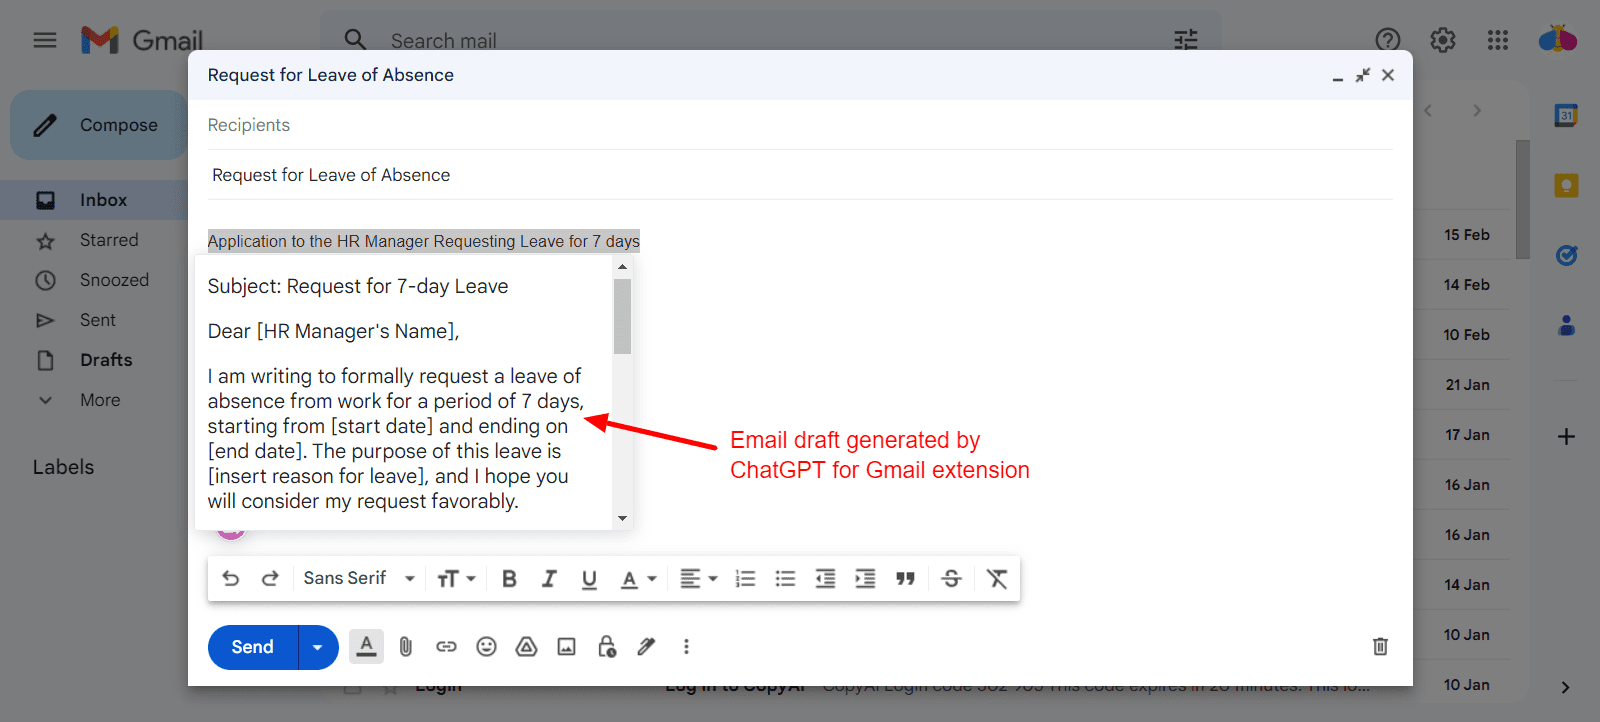Open more options three-dot menu
This screenshot has width=1600, height=722.
coord(686,647)
